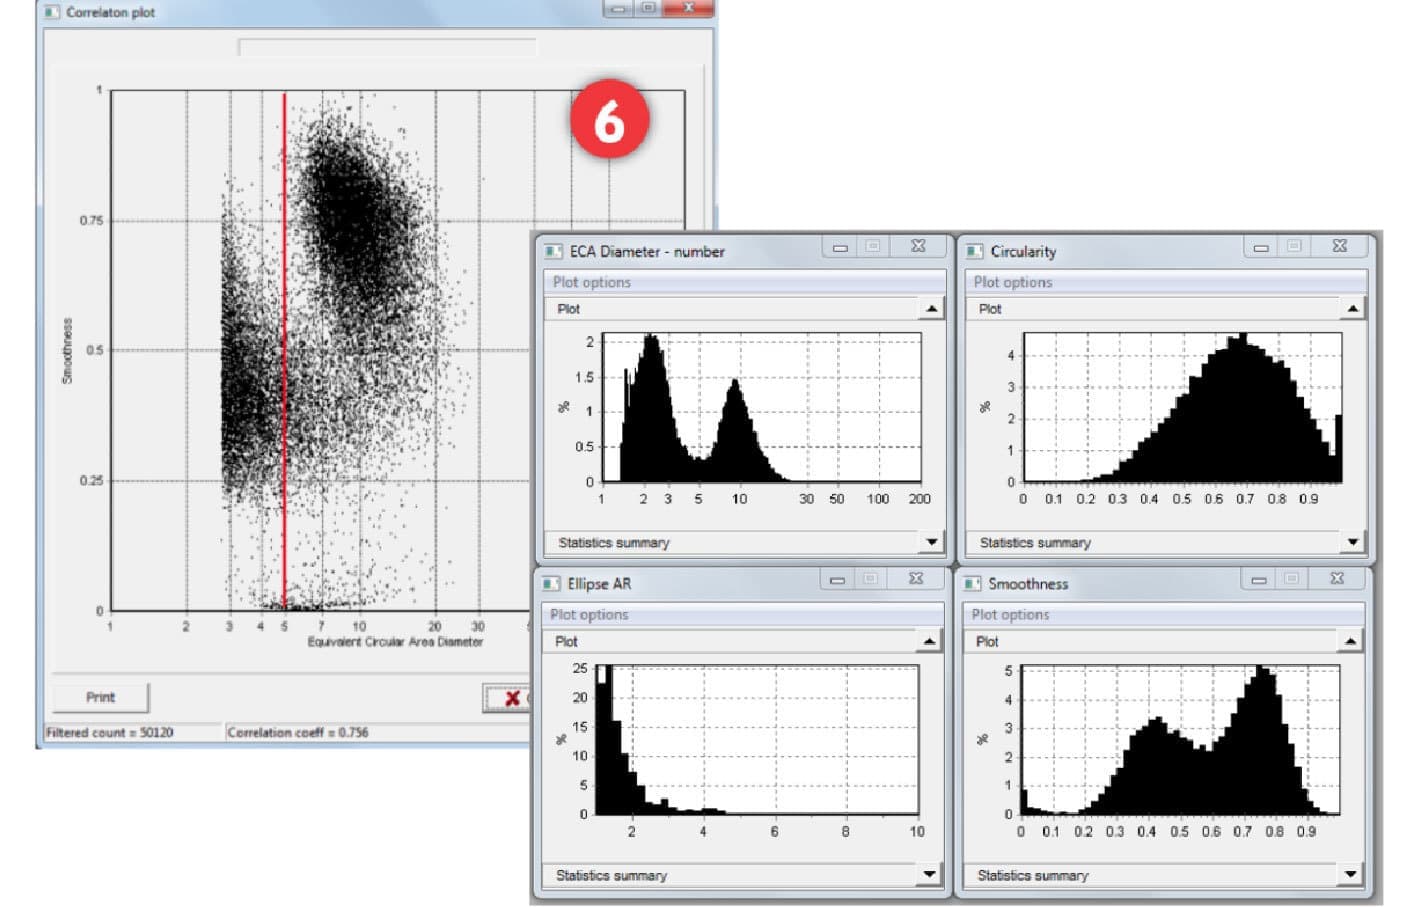Close the Circularity histogram window
The image size is (1418, 908).
(1339, 246)
